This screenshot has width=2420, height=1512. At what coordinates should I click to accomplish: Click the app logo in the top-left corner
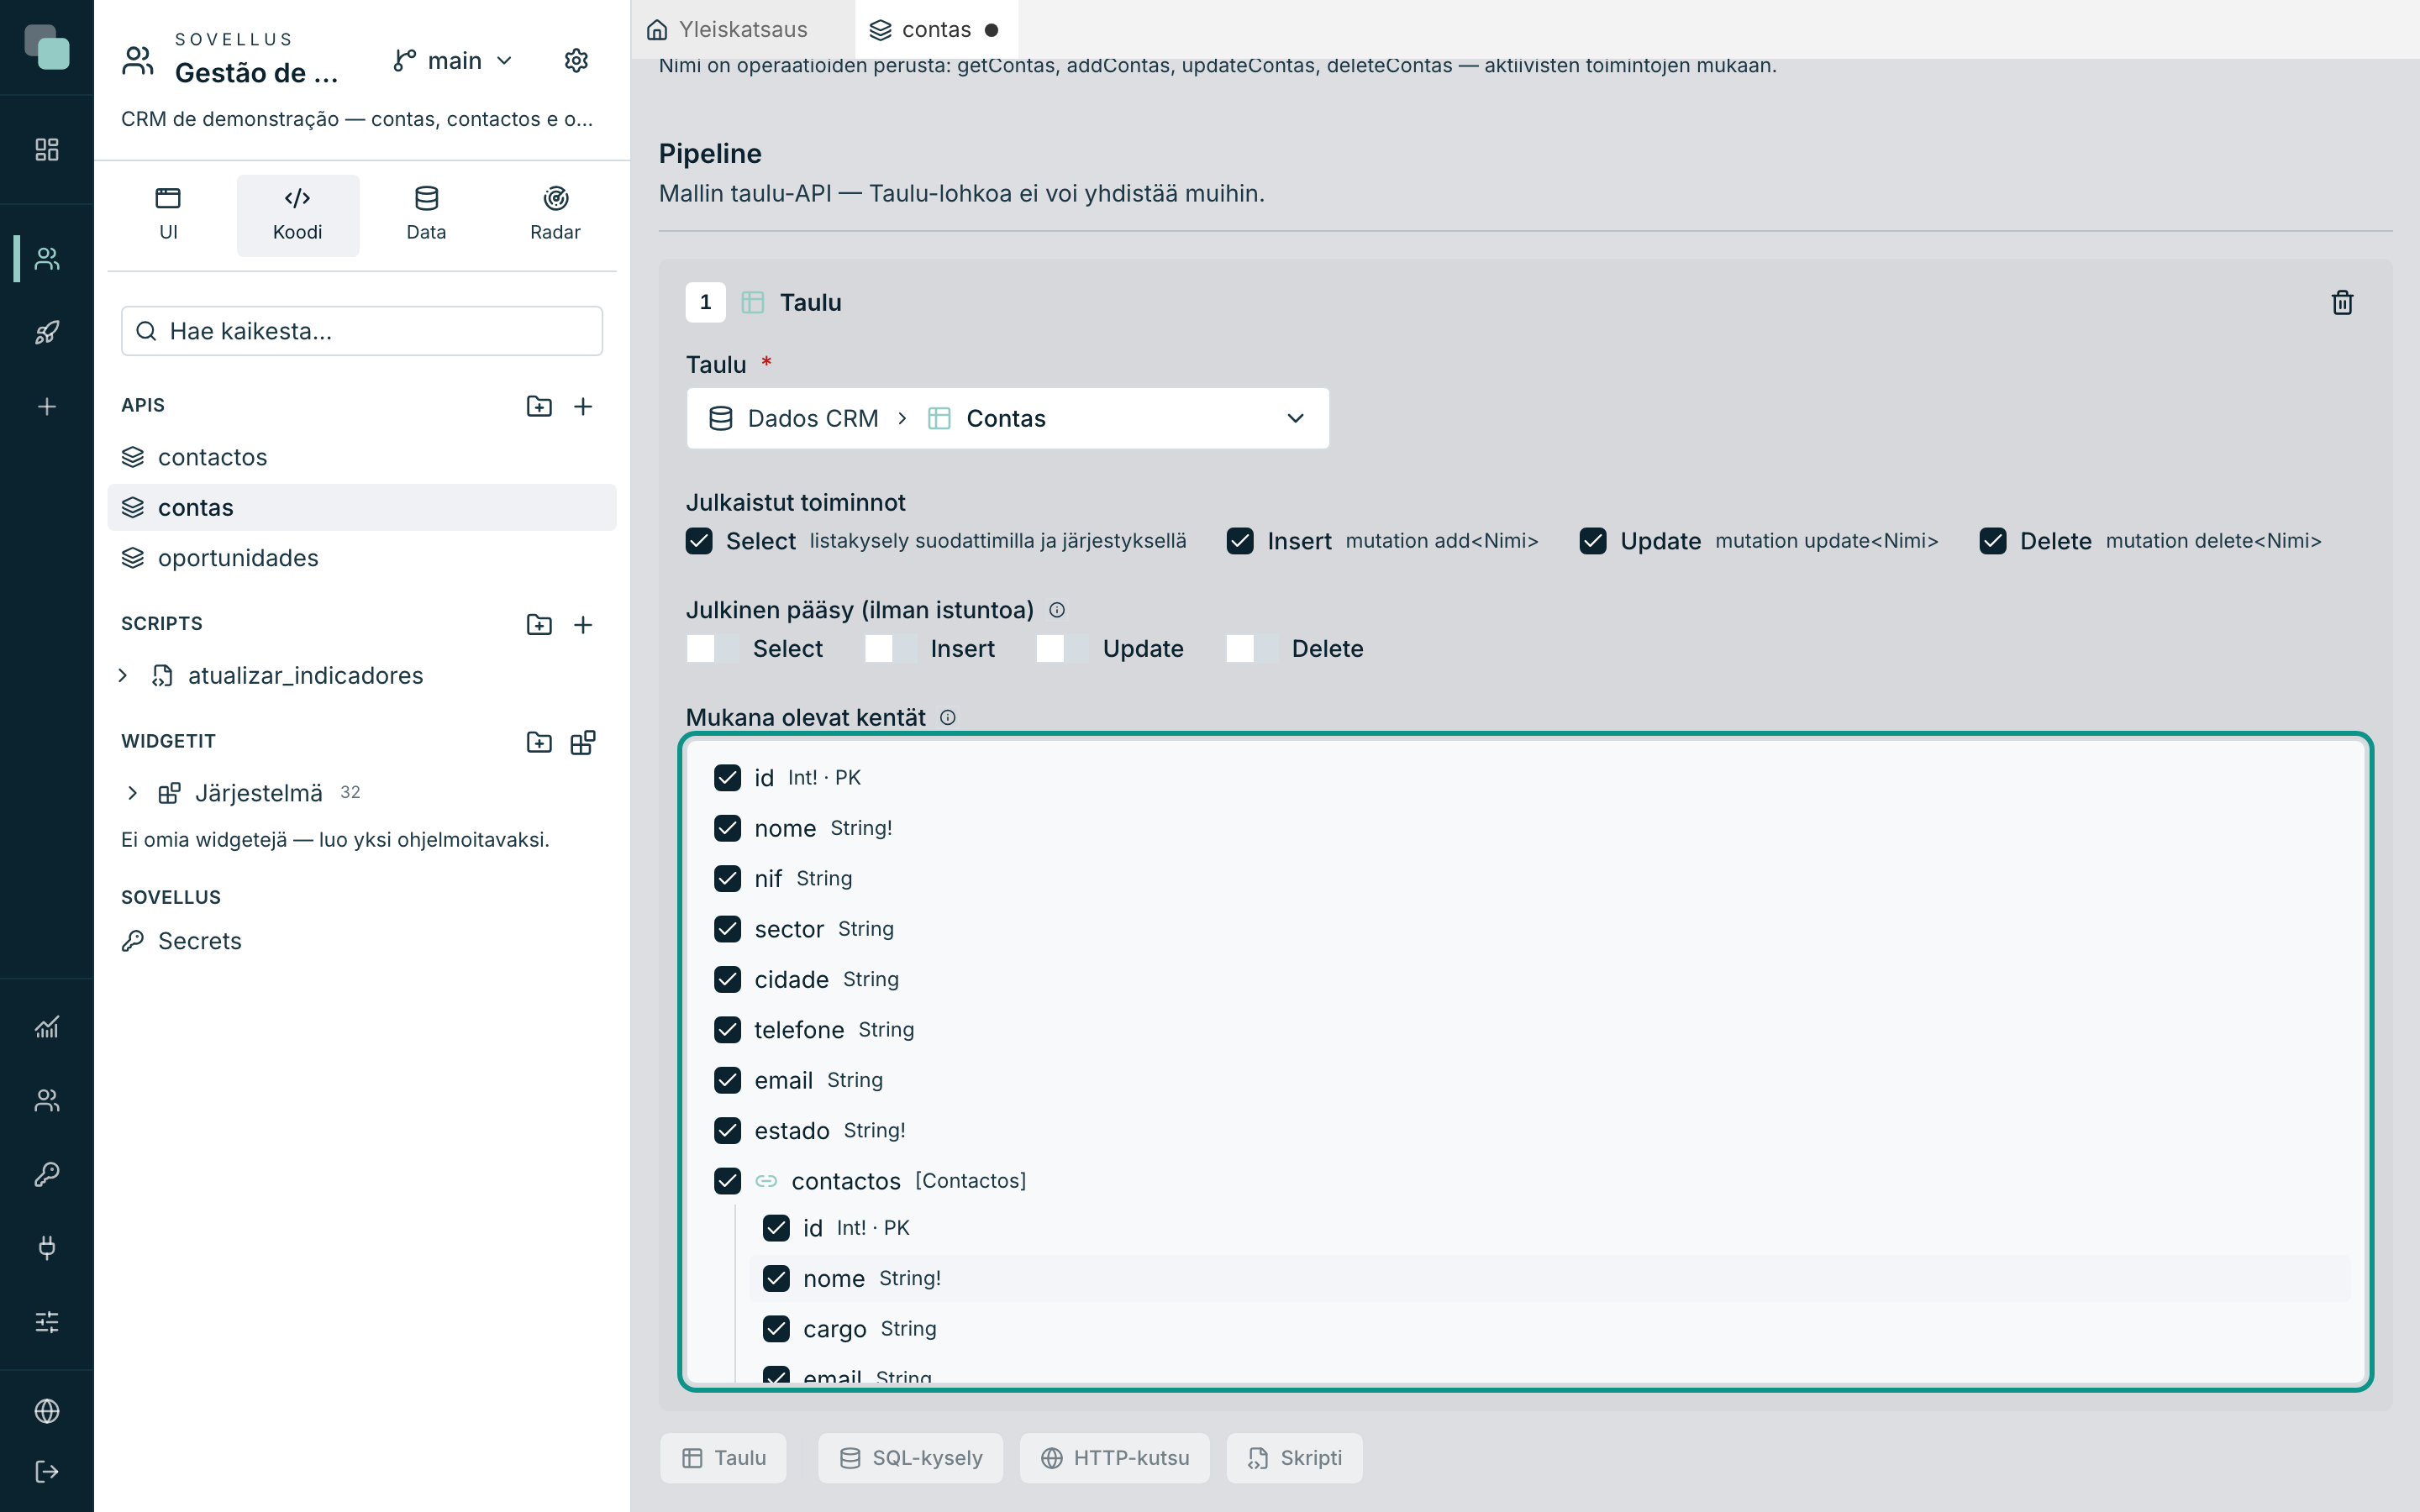click(x=47, y=47)
